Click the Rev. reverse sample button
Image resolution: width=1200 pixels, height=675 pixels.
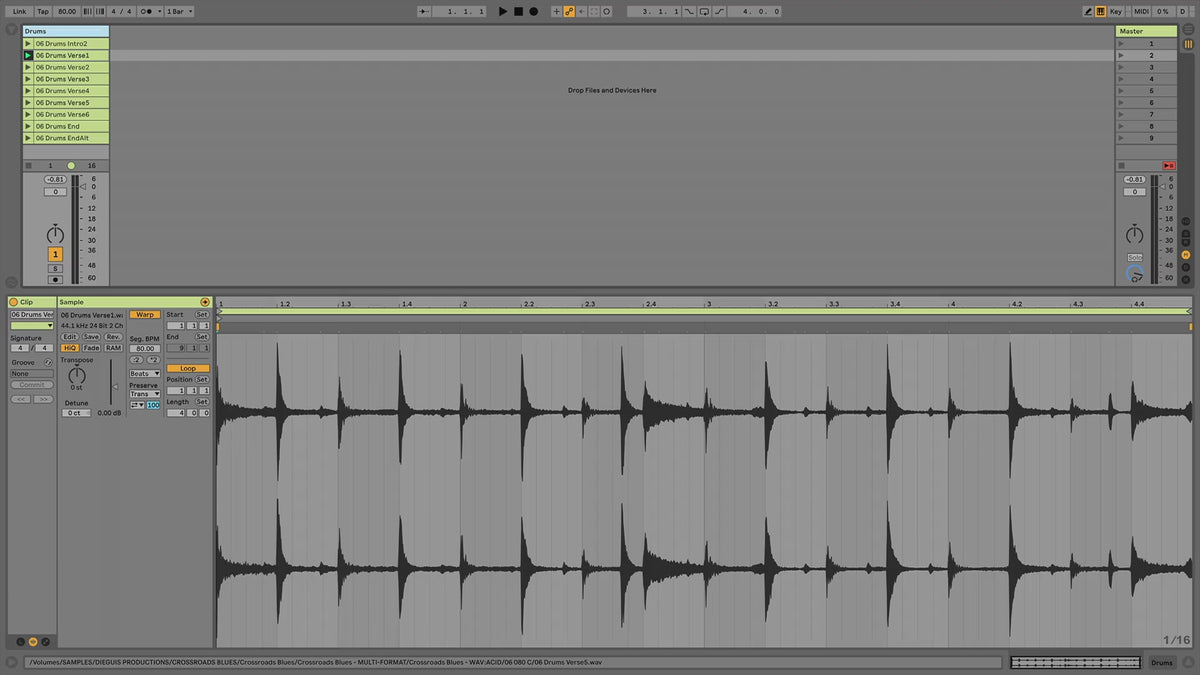coord(113,337)
